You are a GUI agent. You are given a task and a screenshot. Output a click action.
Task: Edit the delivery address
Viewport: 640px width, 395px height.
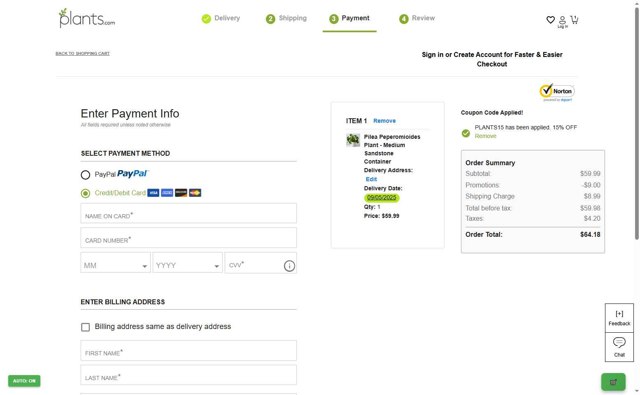(x=371, y=179)
